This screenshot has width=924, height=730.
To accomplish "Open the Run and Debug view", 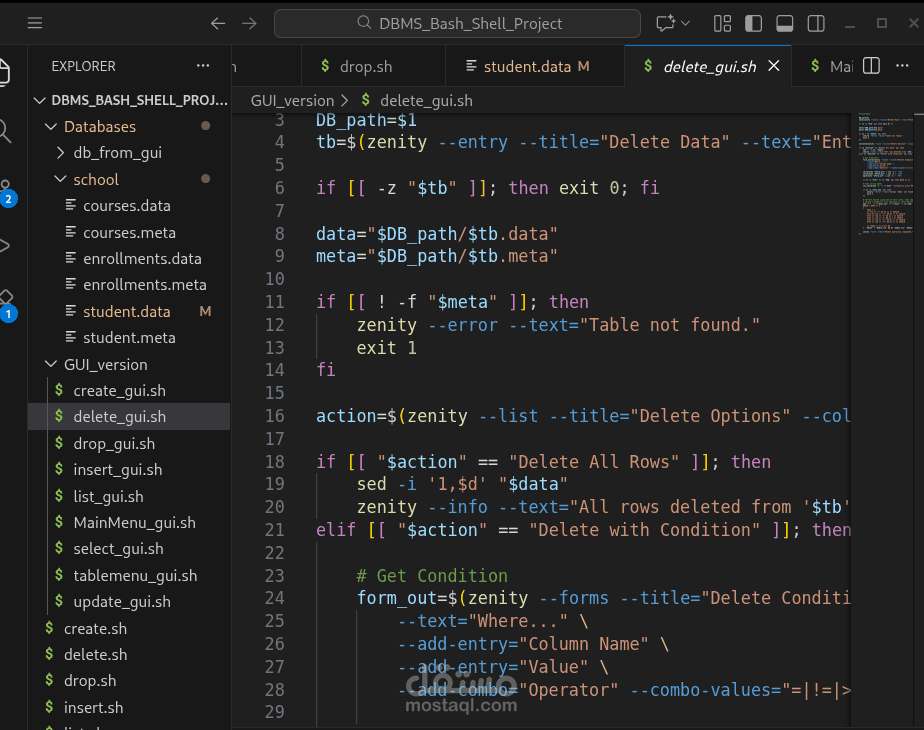I will (5, 245).
